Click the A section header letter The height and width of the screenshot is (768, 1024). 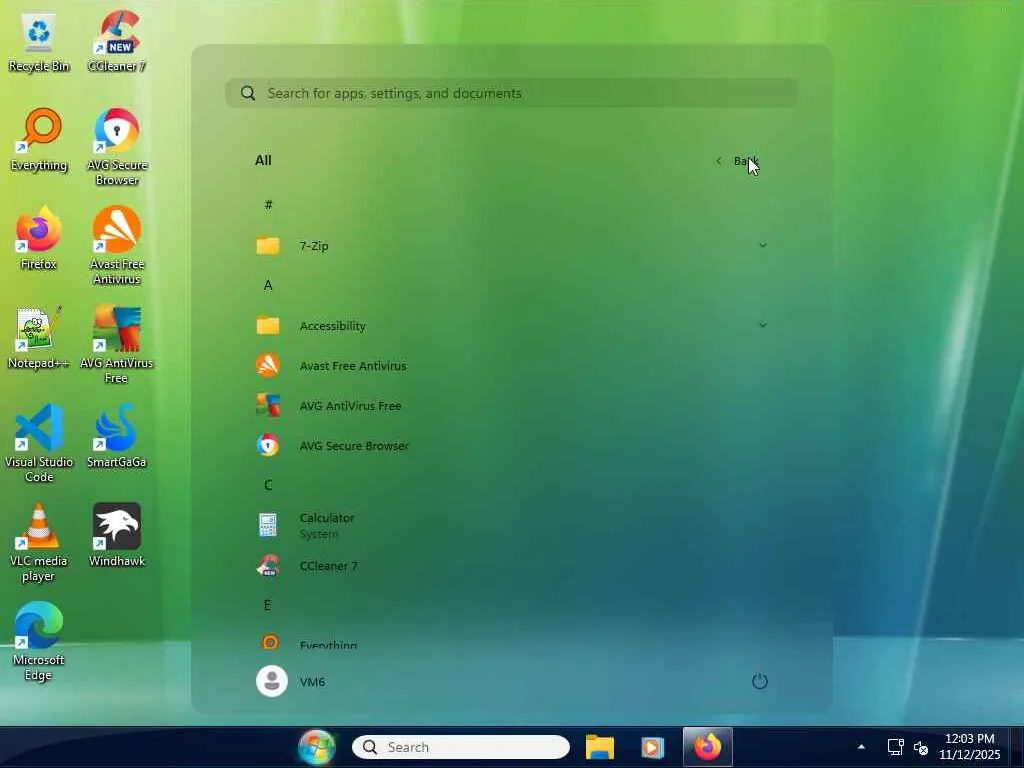268,285
